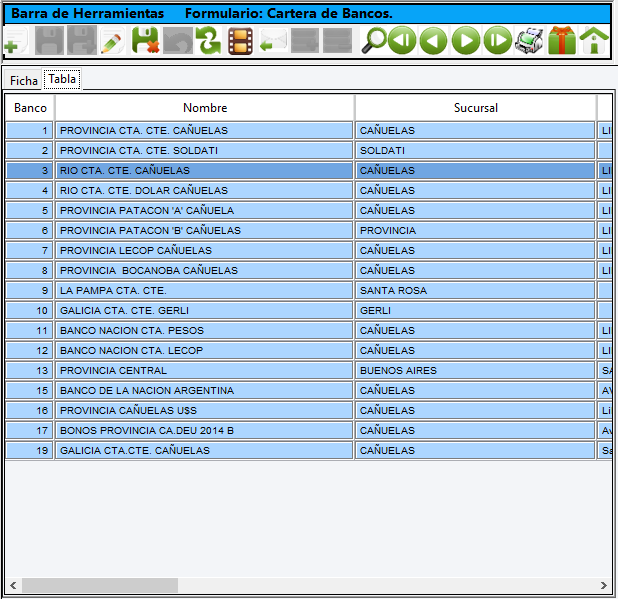
Task: Select the Tabla tab
Action: (62, 79)
